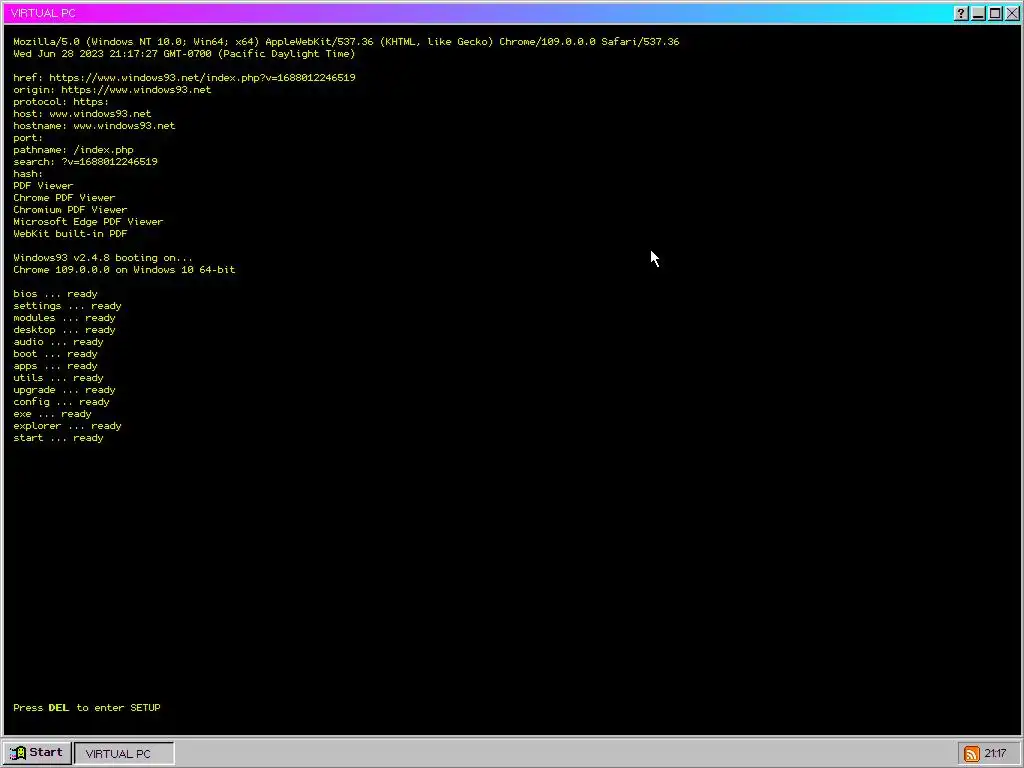The image size is (1024, 768).
Task: Click the 'pathname: /index.php' line
Action: 73,150
